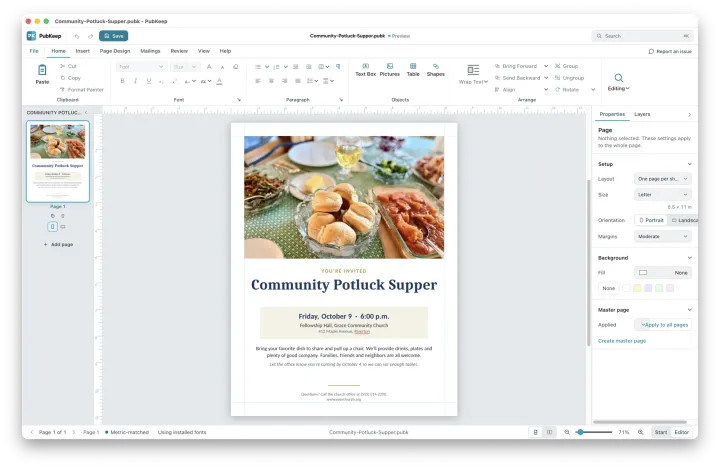Select Landscape orientation
The width and height of the screenshot is (720, 468).
pyautogui.click(x=683, y=220)
